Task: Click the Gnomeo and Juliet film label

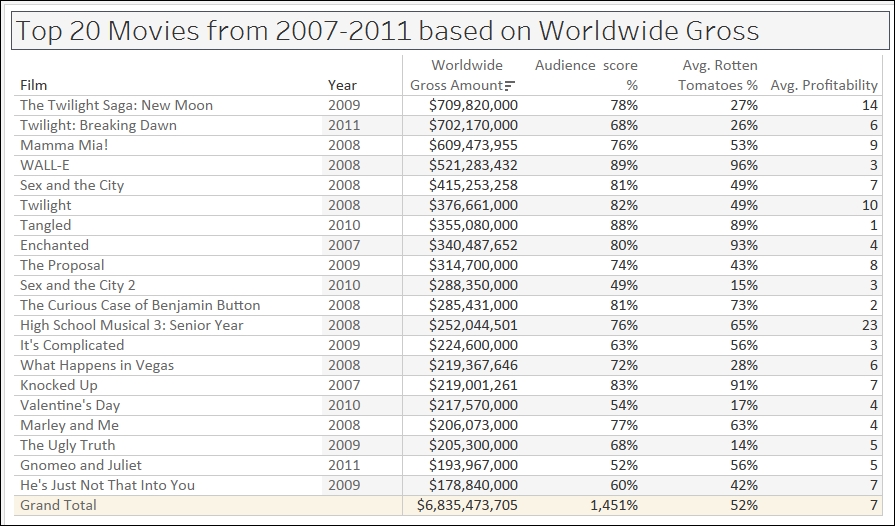Action: pyautogui.click(x=80, y=465)
